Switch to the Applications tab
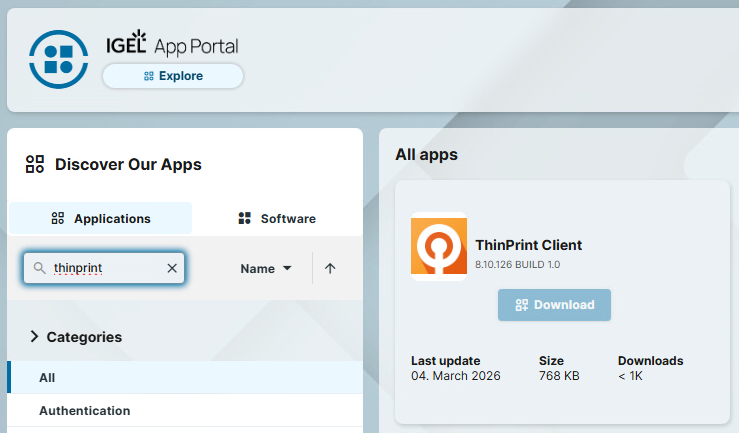The width and height of the screenshot is (739, 433). click(100, 219)
